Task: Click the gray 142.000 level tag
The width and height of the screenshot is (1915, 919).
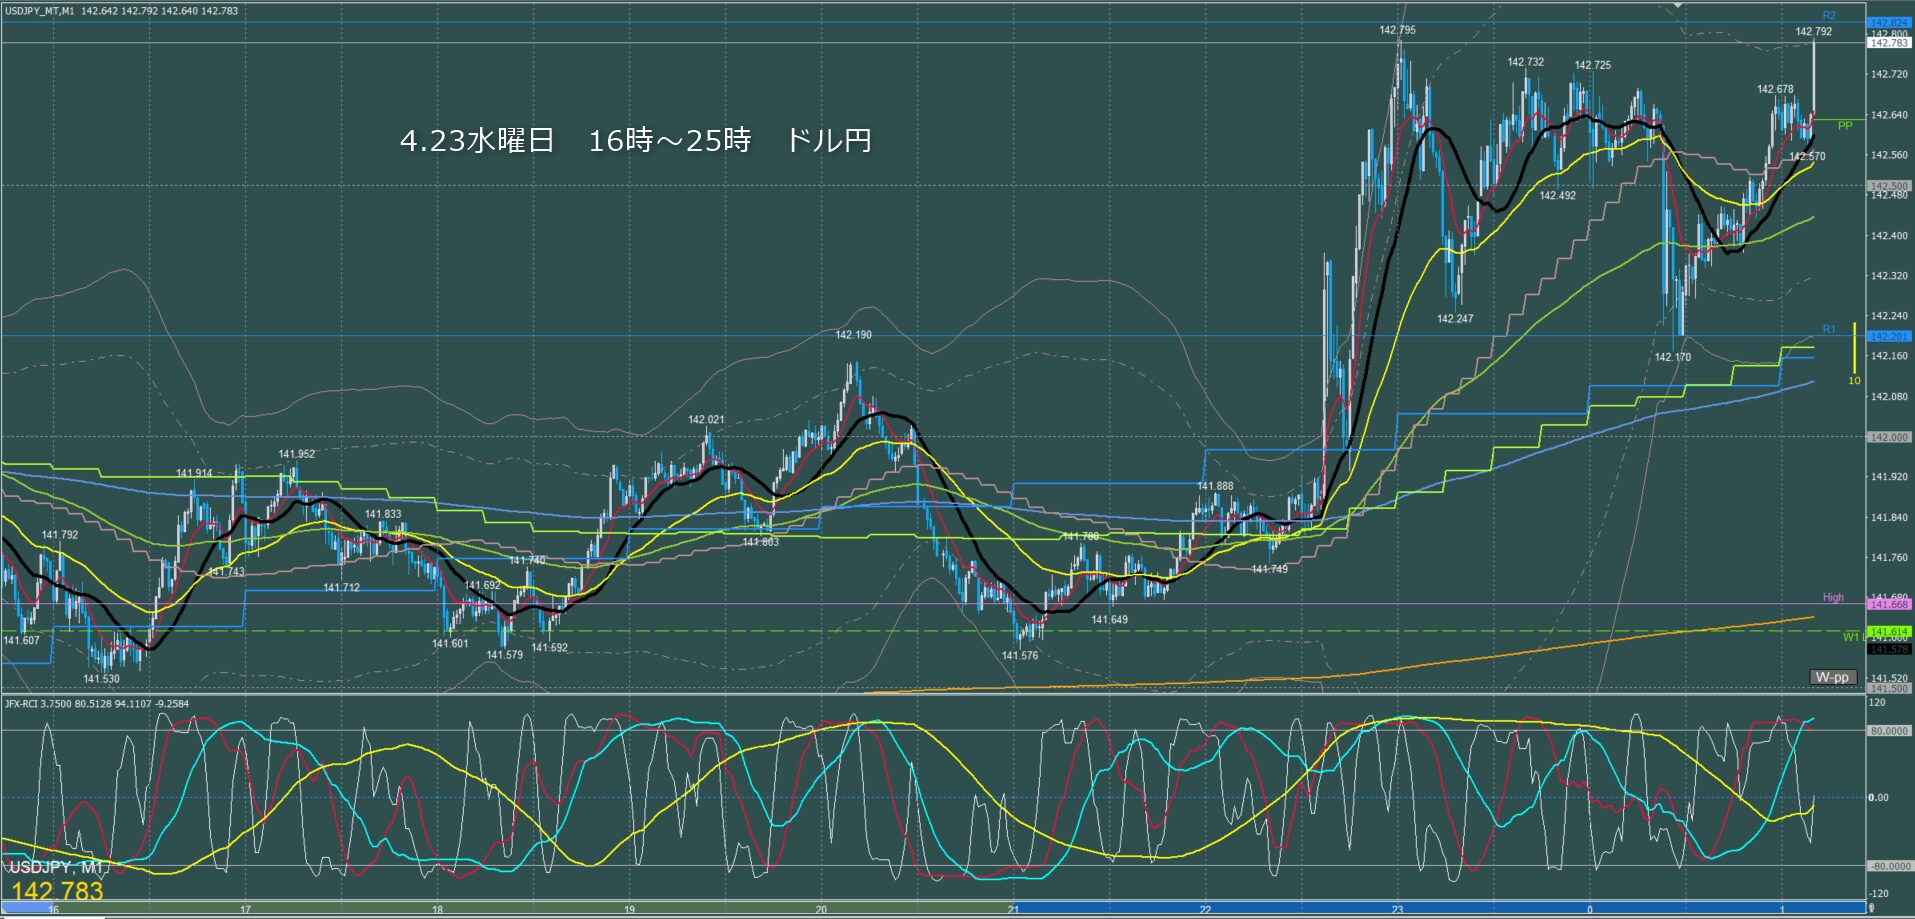Action: pos(1889,437)
